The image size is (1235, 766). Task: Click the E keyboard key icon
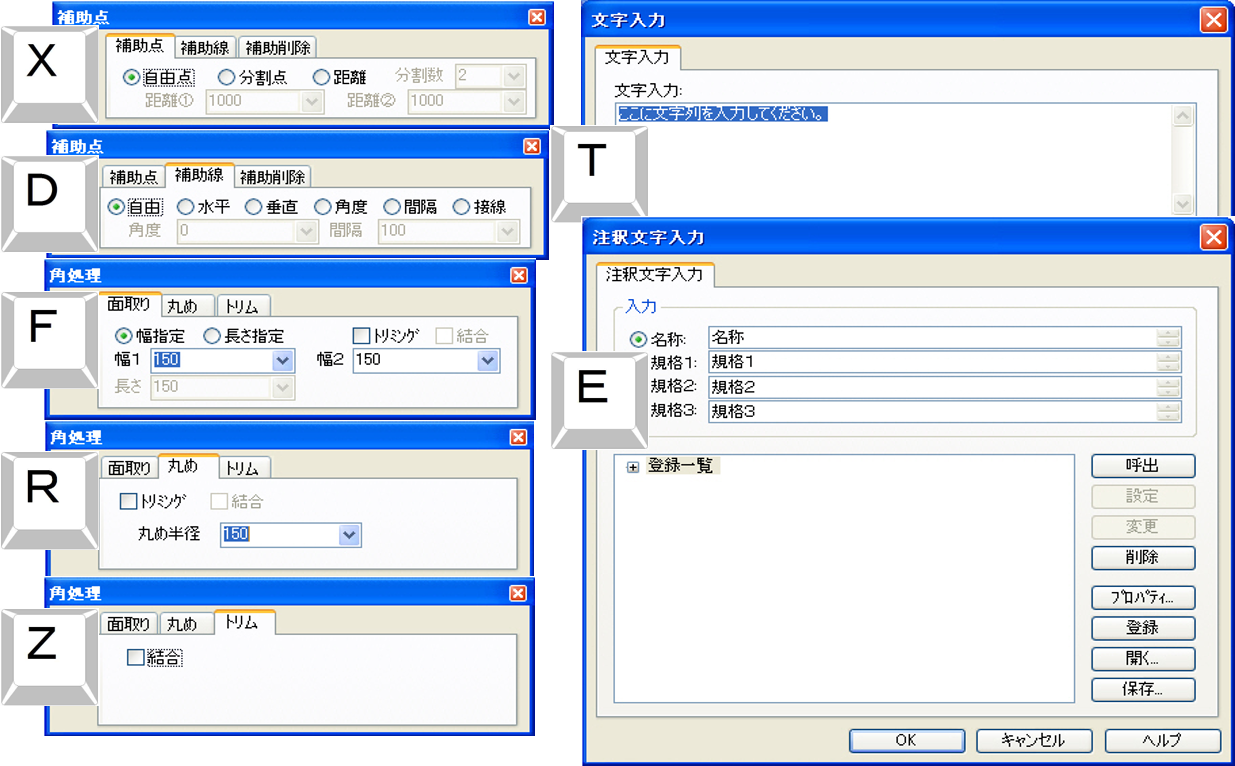[593, 389]
